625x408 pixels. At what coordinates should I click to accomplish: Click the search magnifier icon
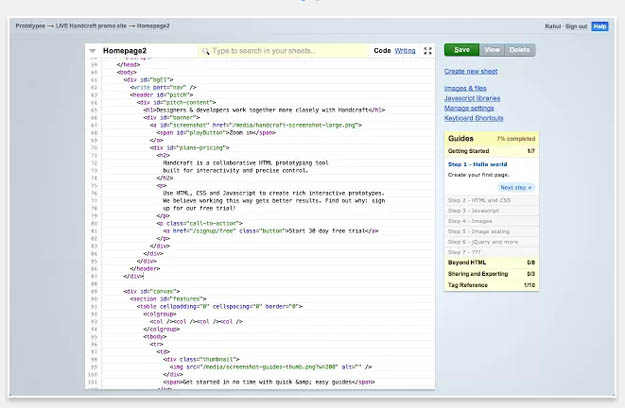[205, 51]
